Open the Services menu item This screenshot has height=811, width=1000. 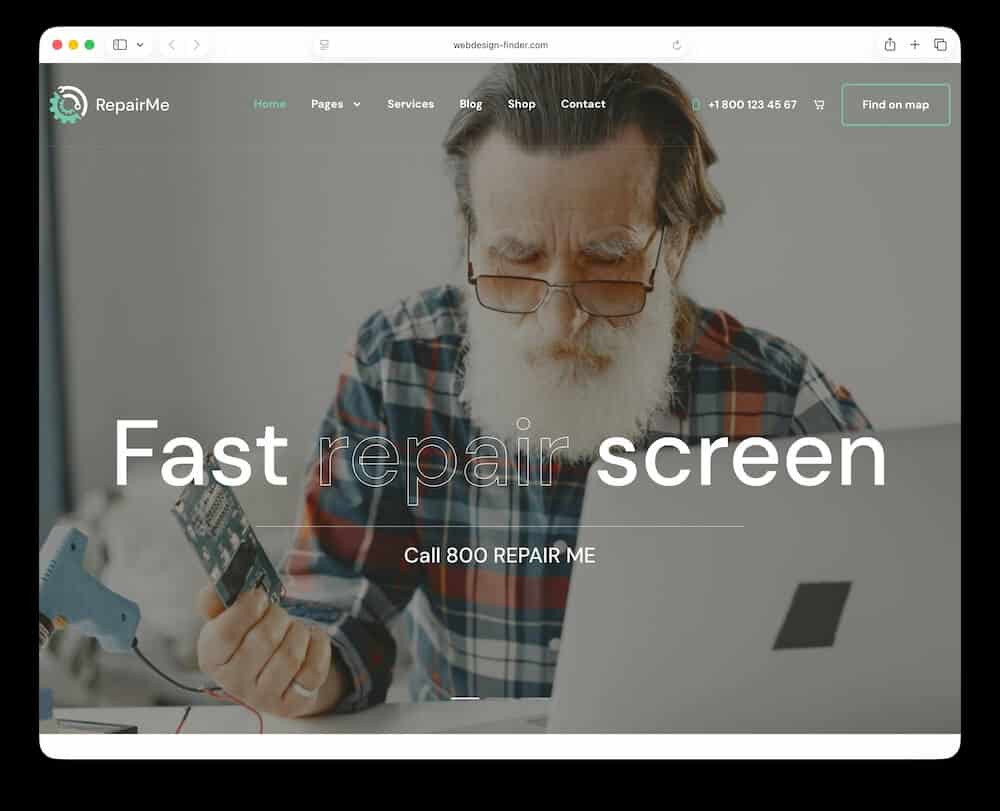point(411,104)
